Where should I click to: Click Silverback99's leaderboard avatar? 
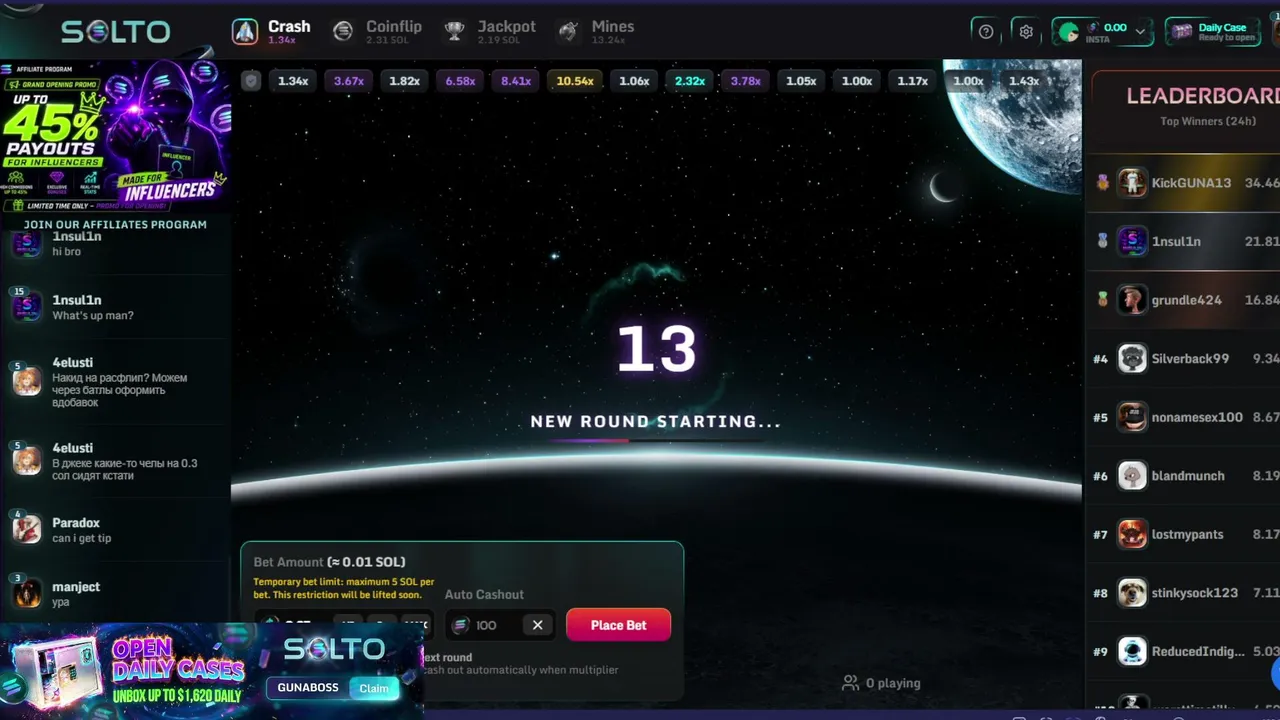coord(1132,358)
